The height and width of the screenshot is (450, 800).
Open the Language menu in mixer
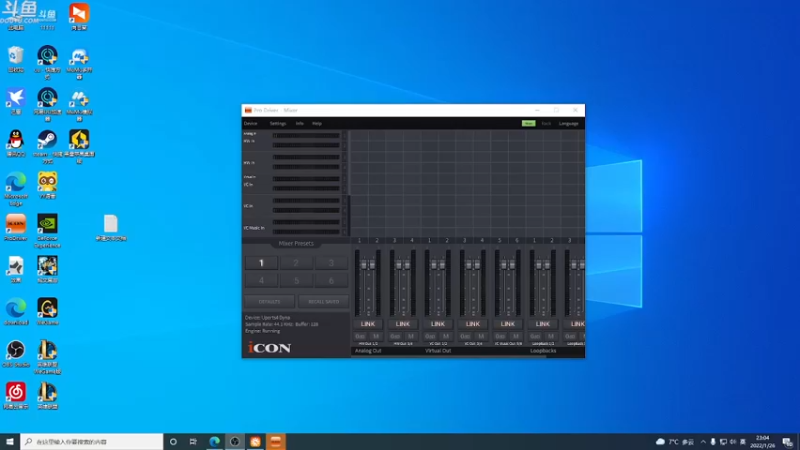pyautogui.click(x=568, y=123)
